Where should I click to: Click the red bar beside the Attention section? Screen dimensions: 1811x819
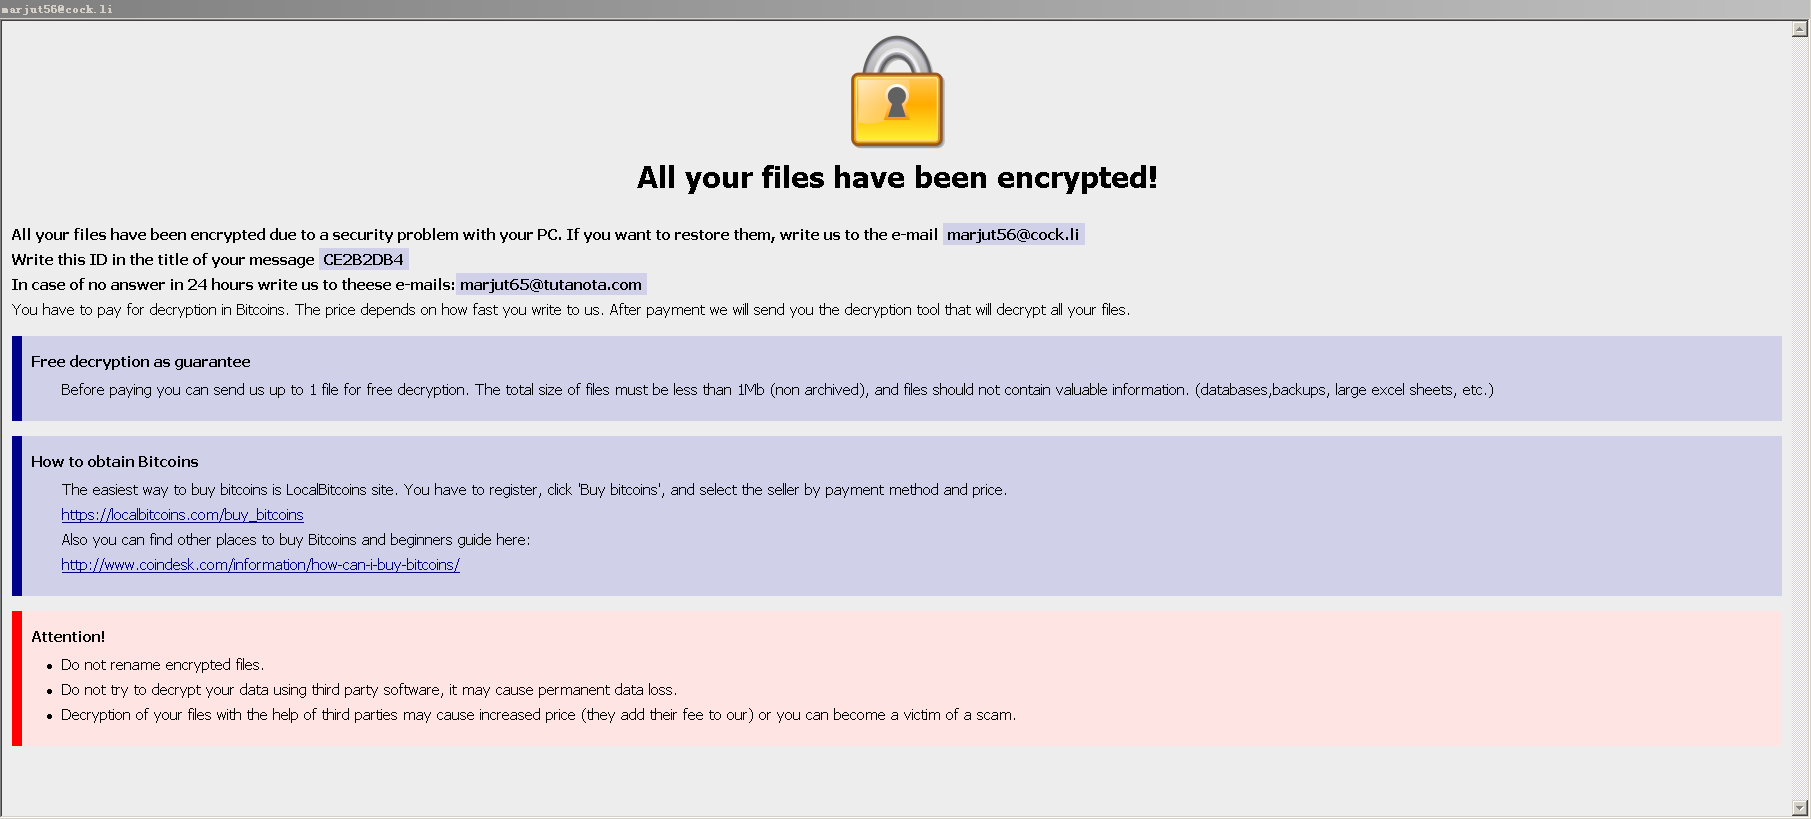[17, 678]
